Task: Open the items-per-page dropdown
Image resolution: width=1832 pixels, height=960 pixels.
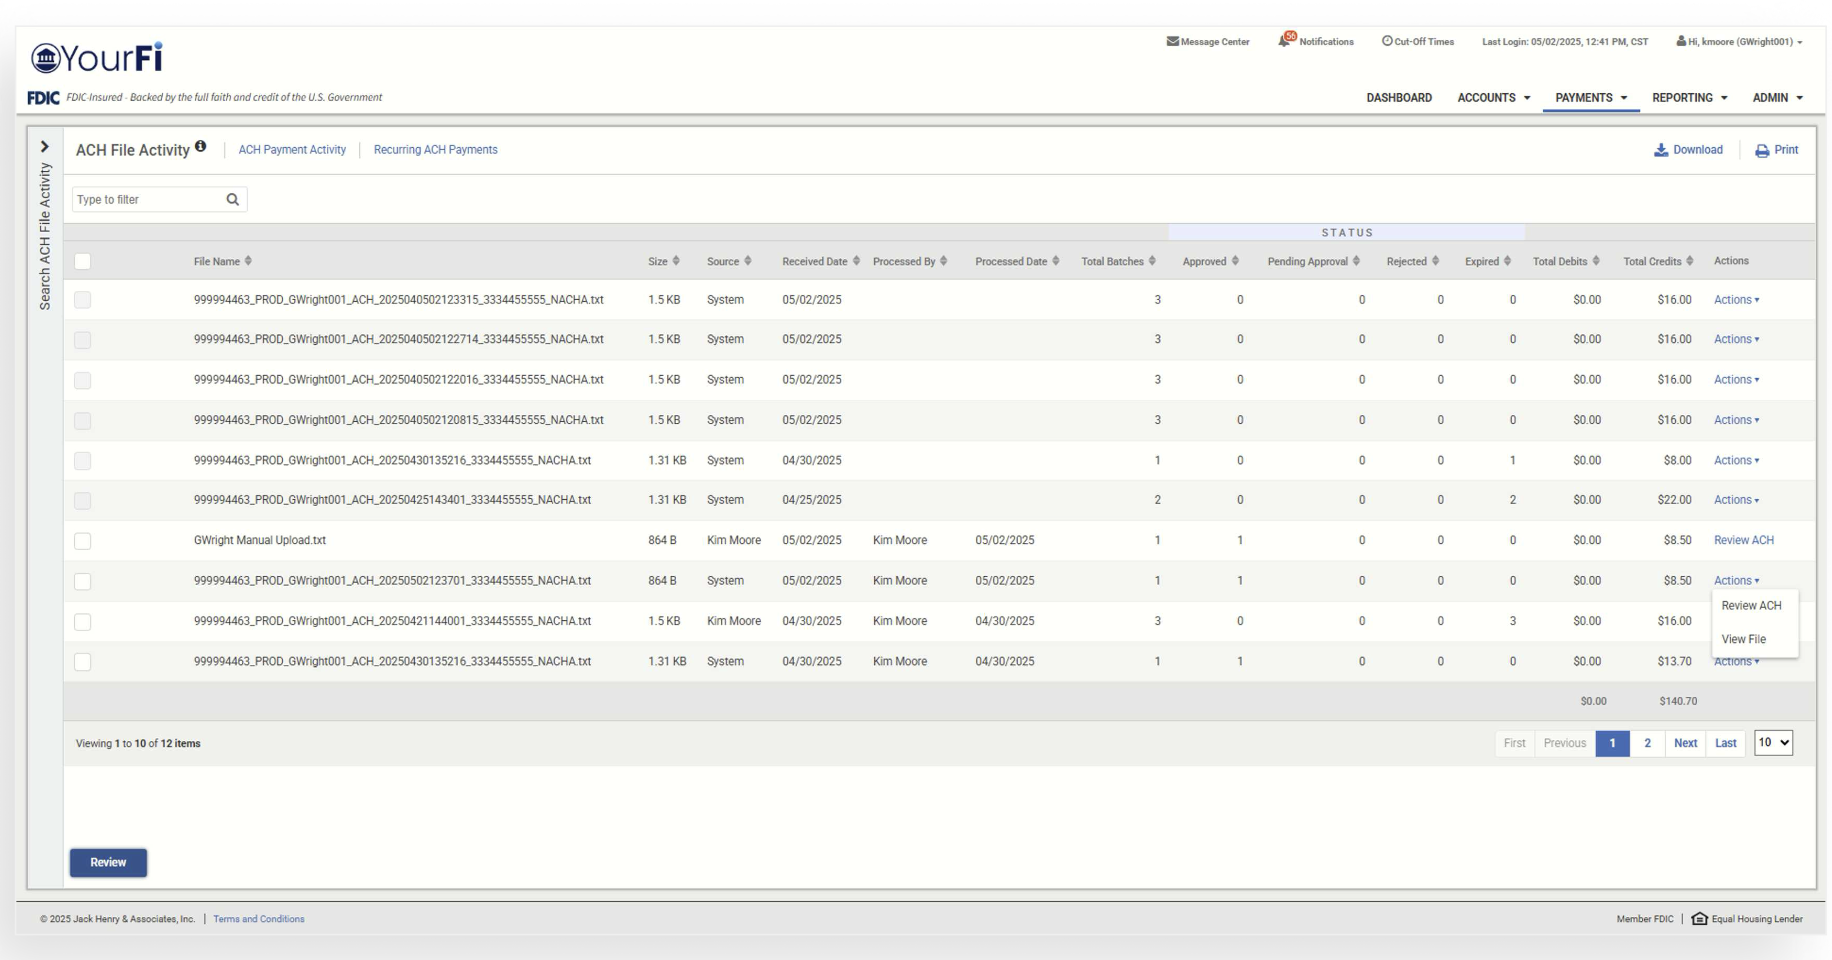Action: point(1773,743)
